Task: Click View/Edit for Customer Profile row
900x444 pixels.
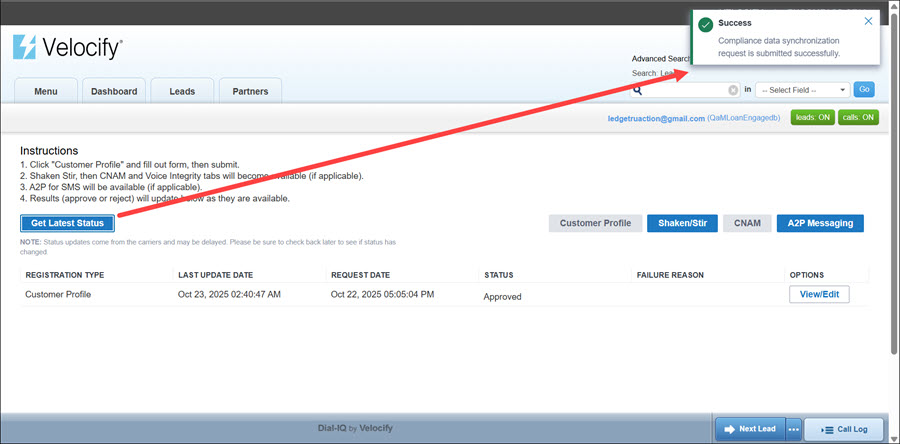Action: coord(819,295)
